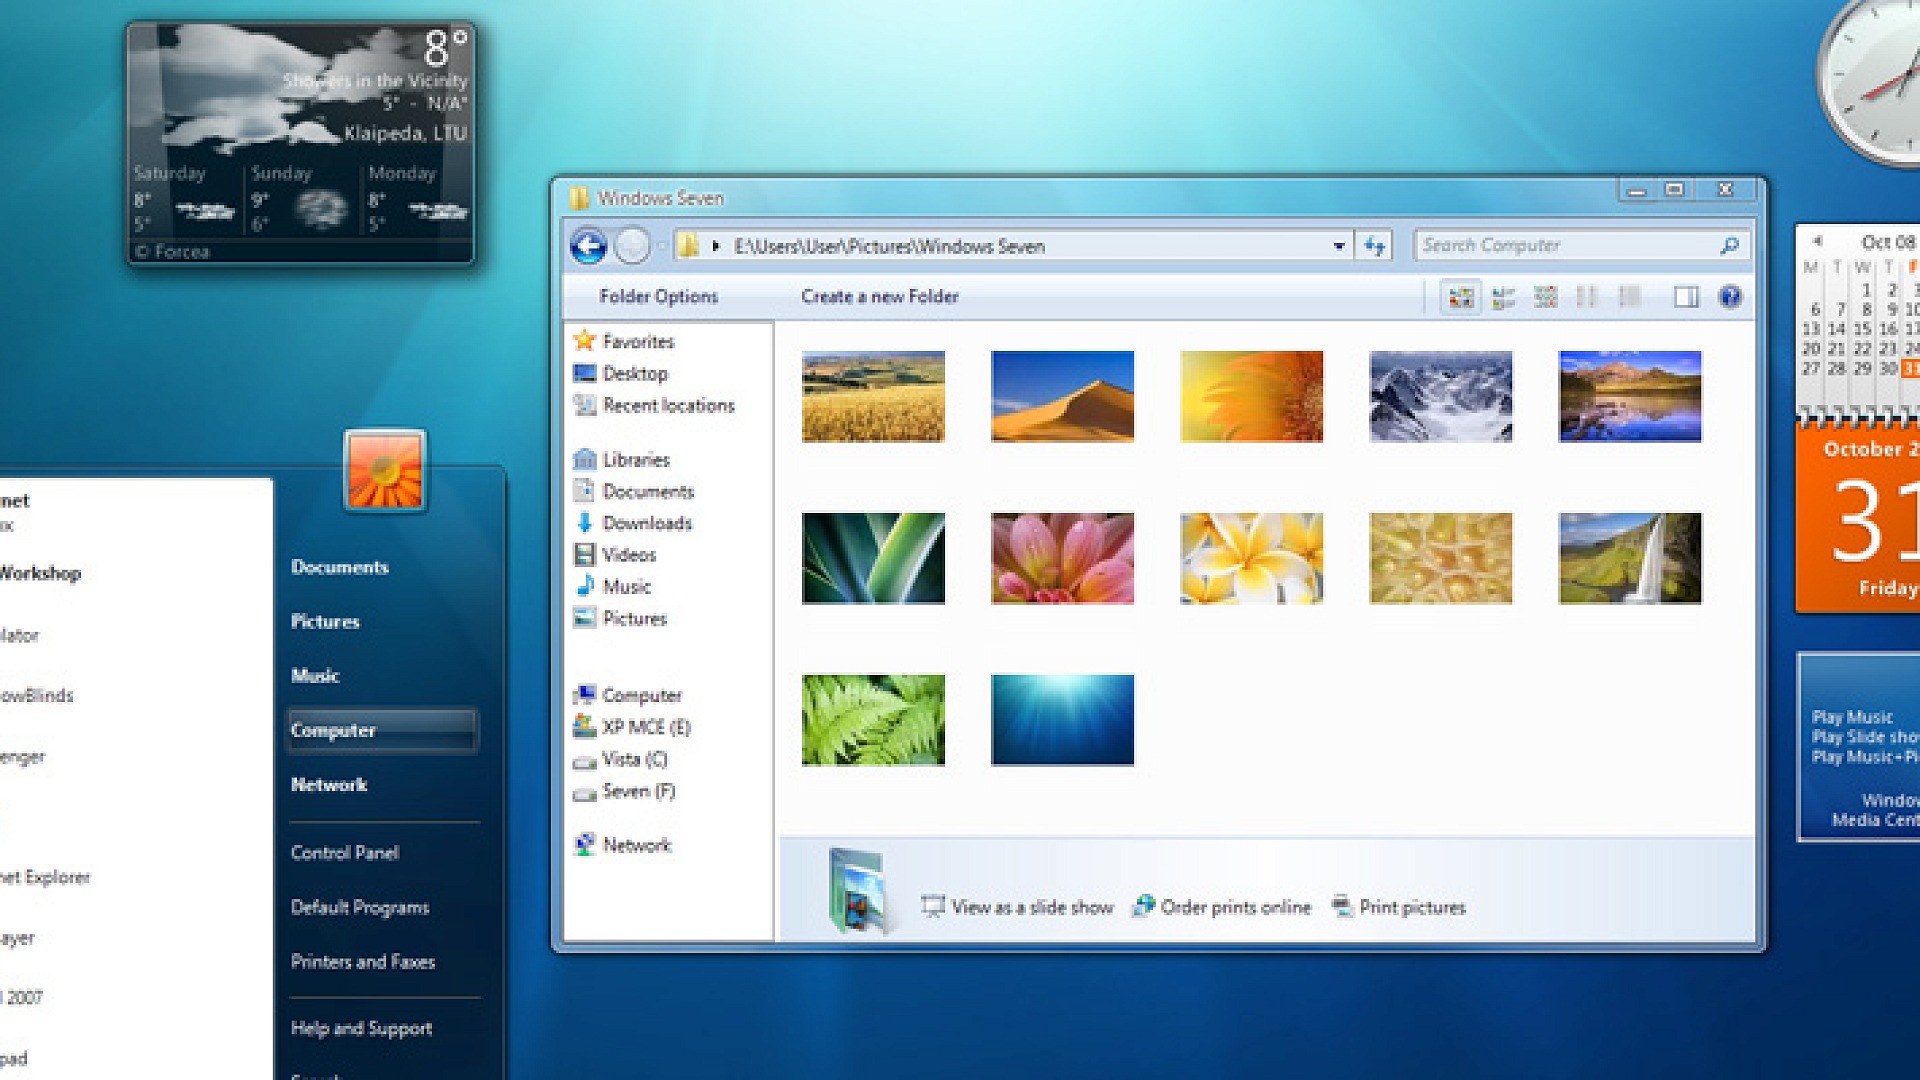Click the refresh icon beside address bar

[x=1375, y=246]
